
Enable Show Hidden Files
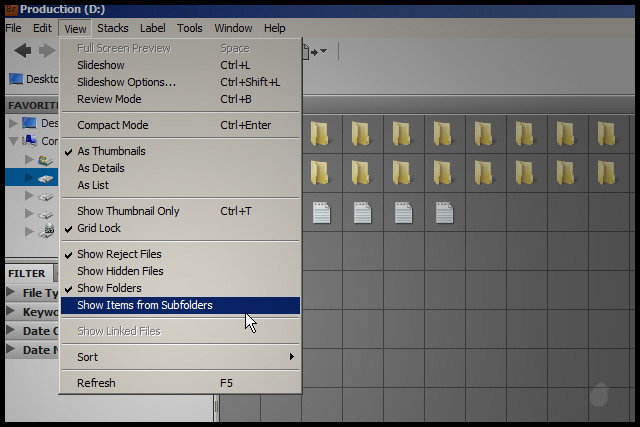coord(119,271)
